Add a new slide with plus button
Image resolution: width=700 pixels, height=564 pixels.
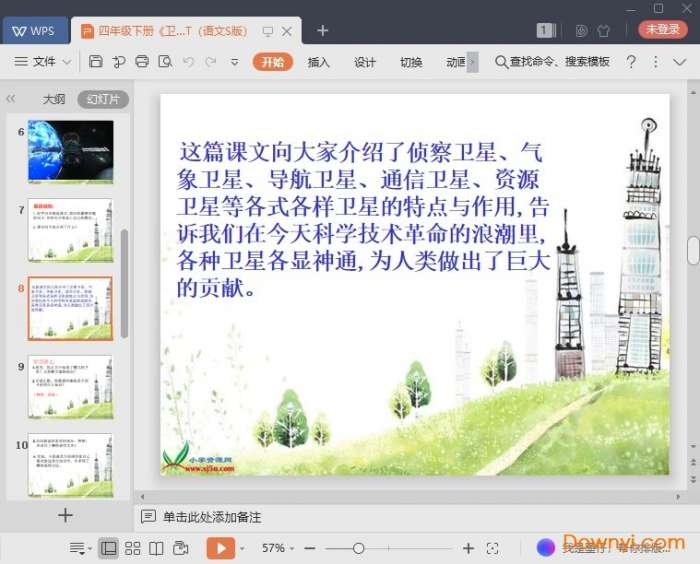click(65, 516)
